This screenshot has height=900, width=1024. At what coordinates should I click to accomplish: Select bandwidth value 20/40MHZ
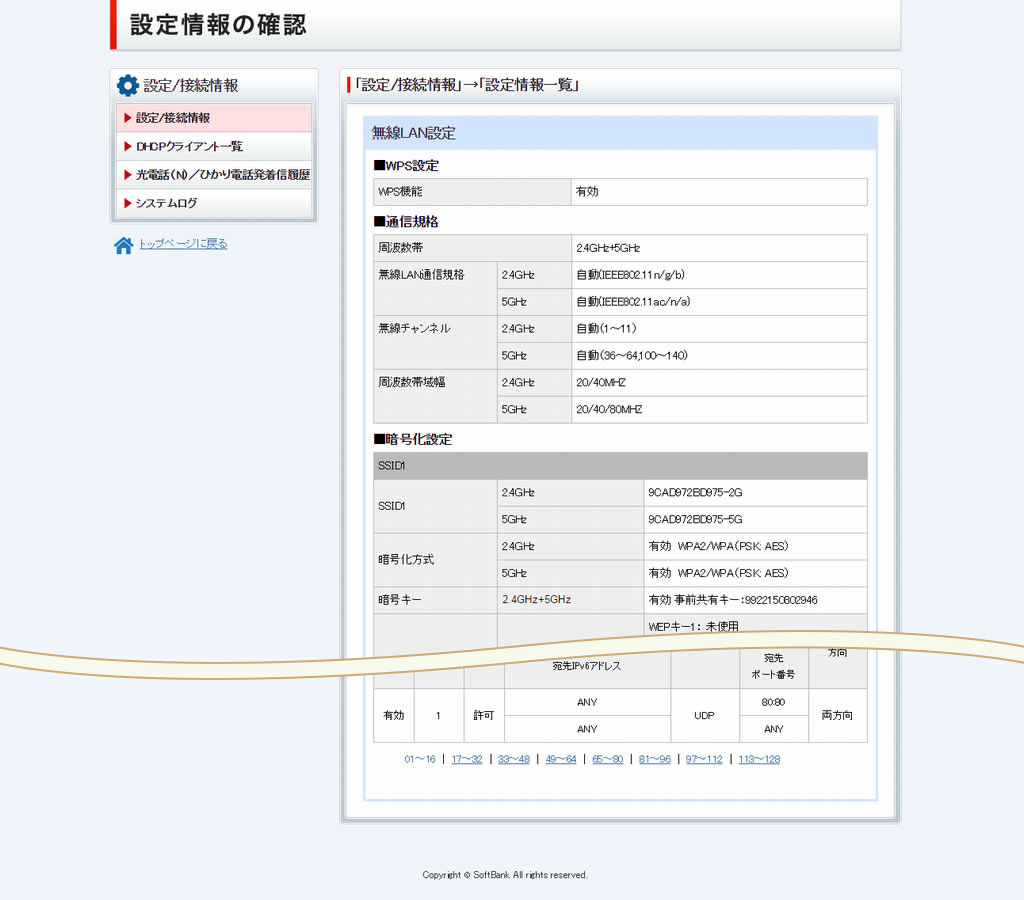(x=719, y=383)
